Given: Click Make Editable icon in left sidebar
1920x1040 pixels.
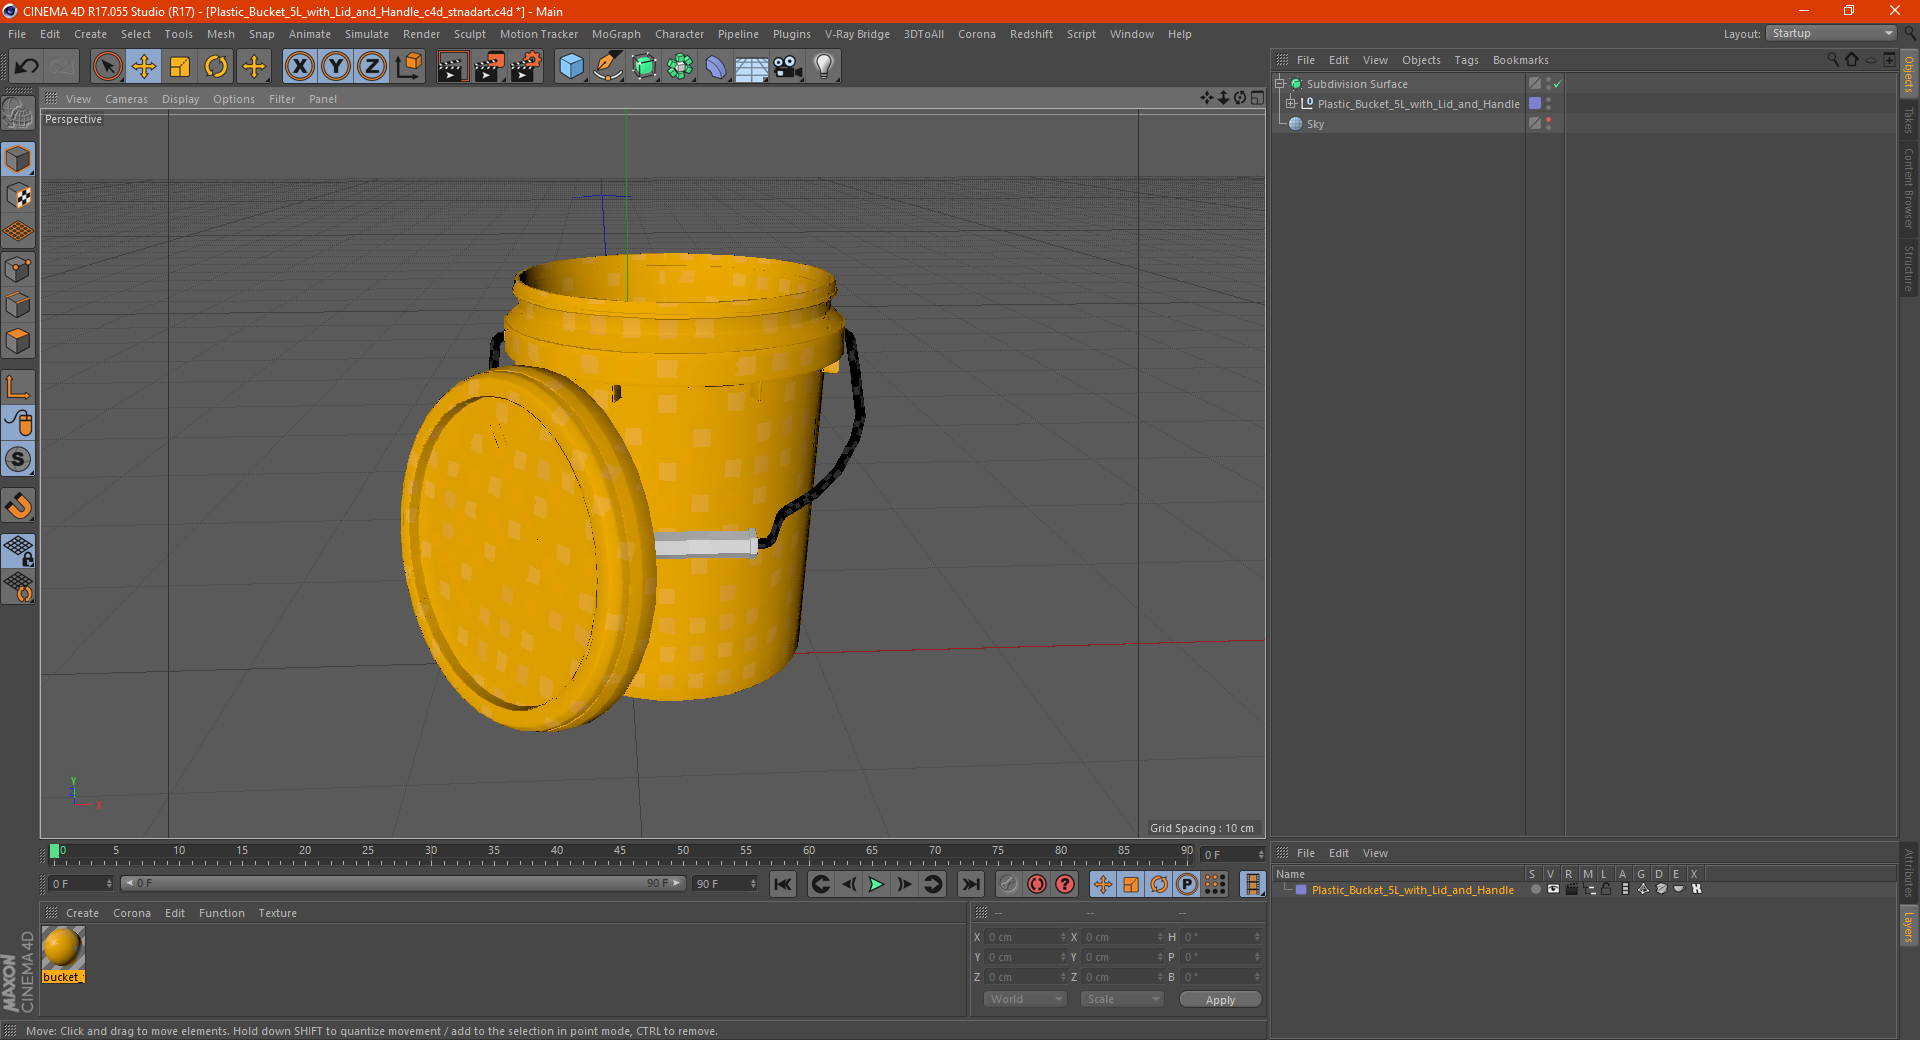Looking at the screenshot, I should coord(18,114).
